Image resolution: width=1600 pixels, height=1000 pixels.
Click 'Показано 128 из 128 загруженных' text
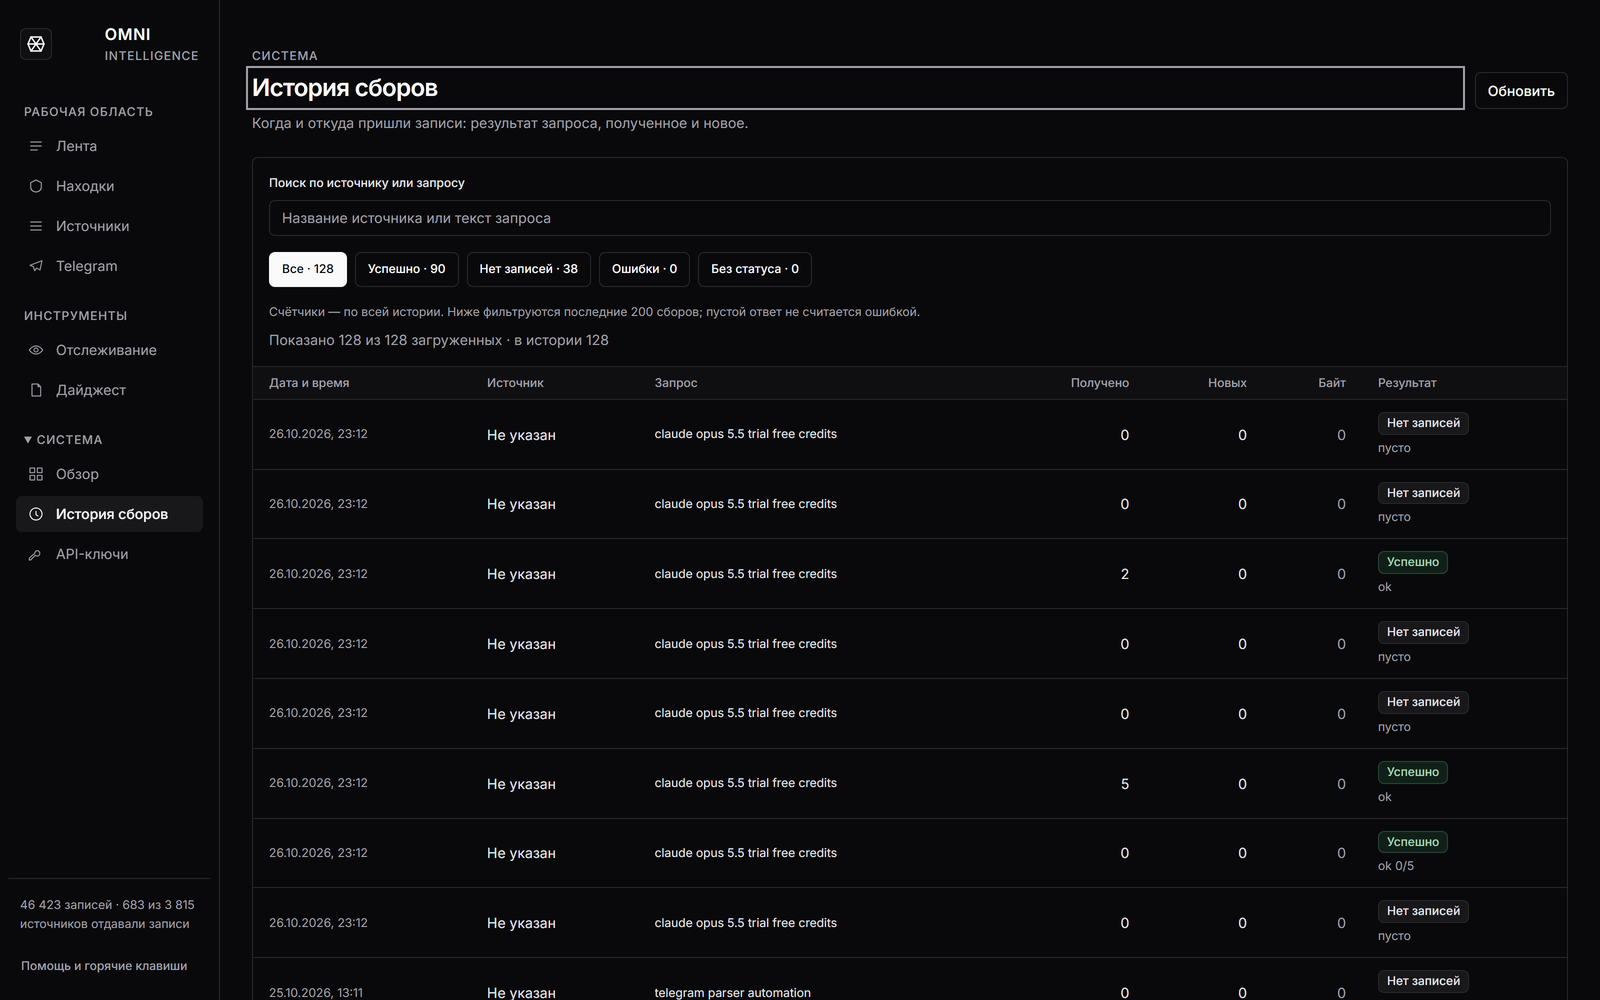386,340
